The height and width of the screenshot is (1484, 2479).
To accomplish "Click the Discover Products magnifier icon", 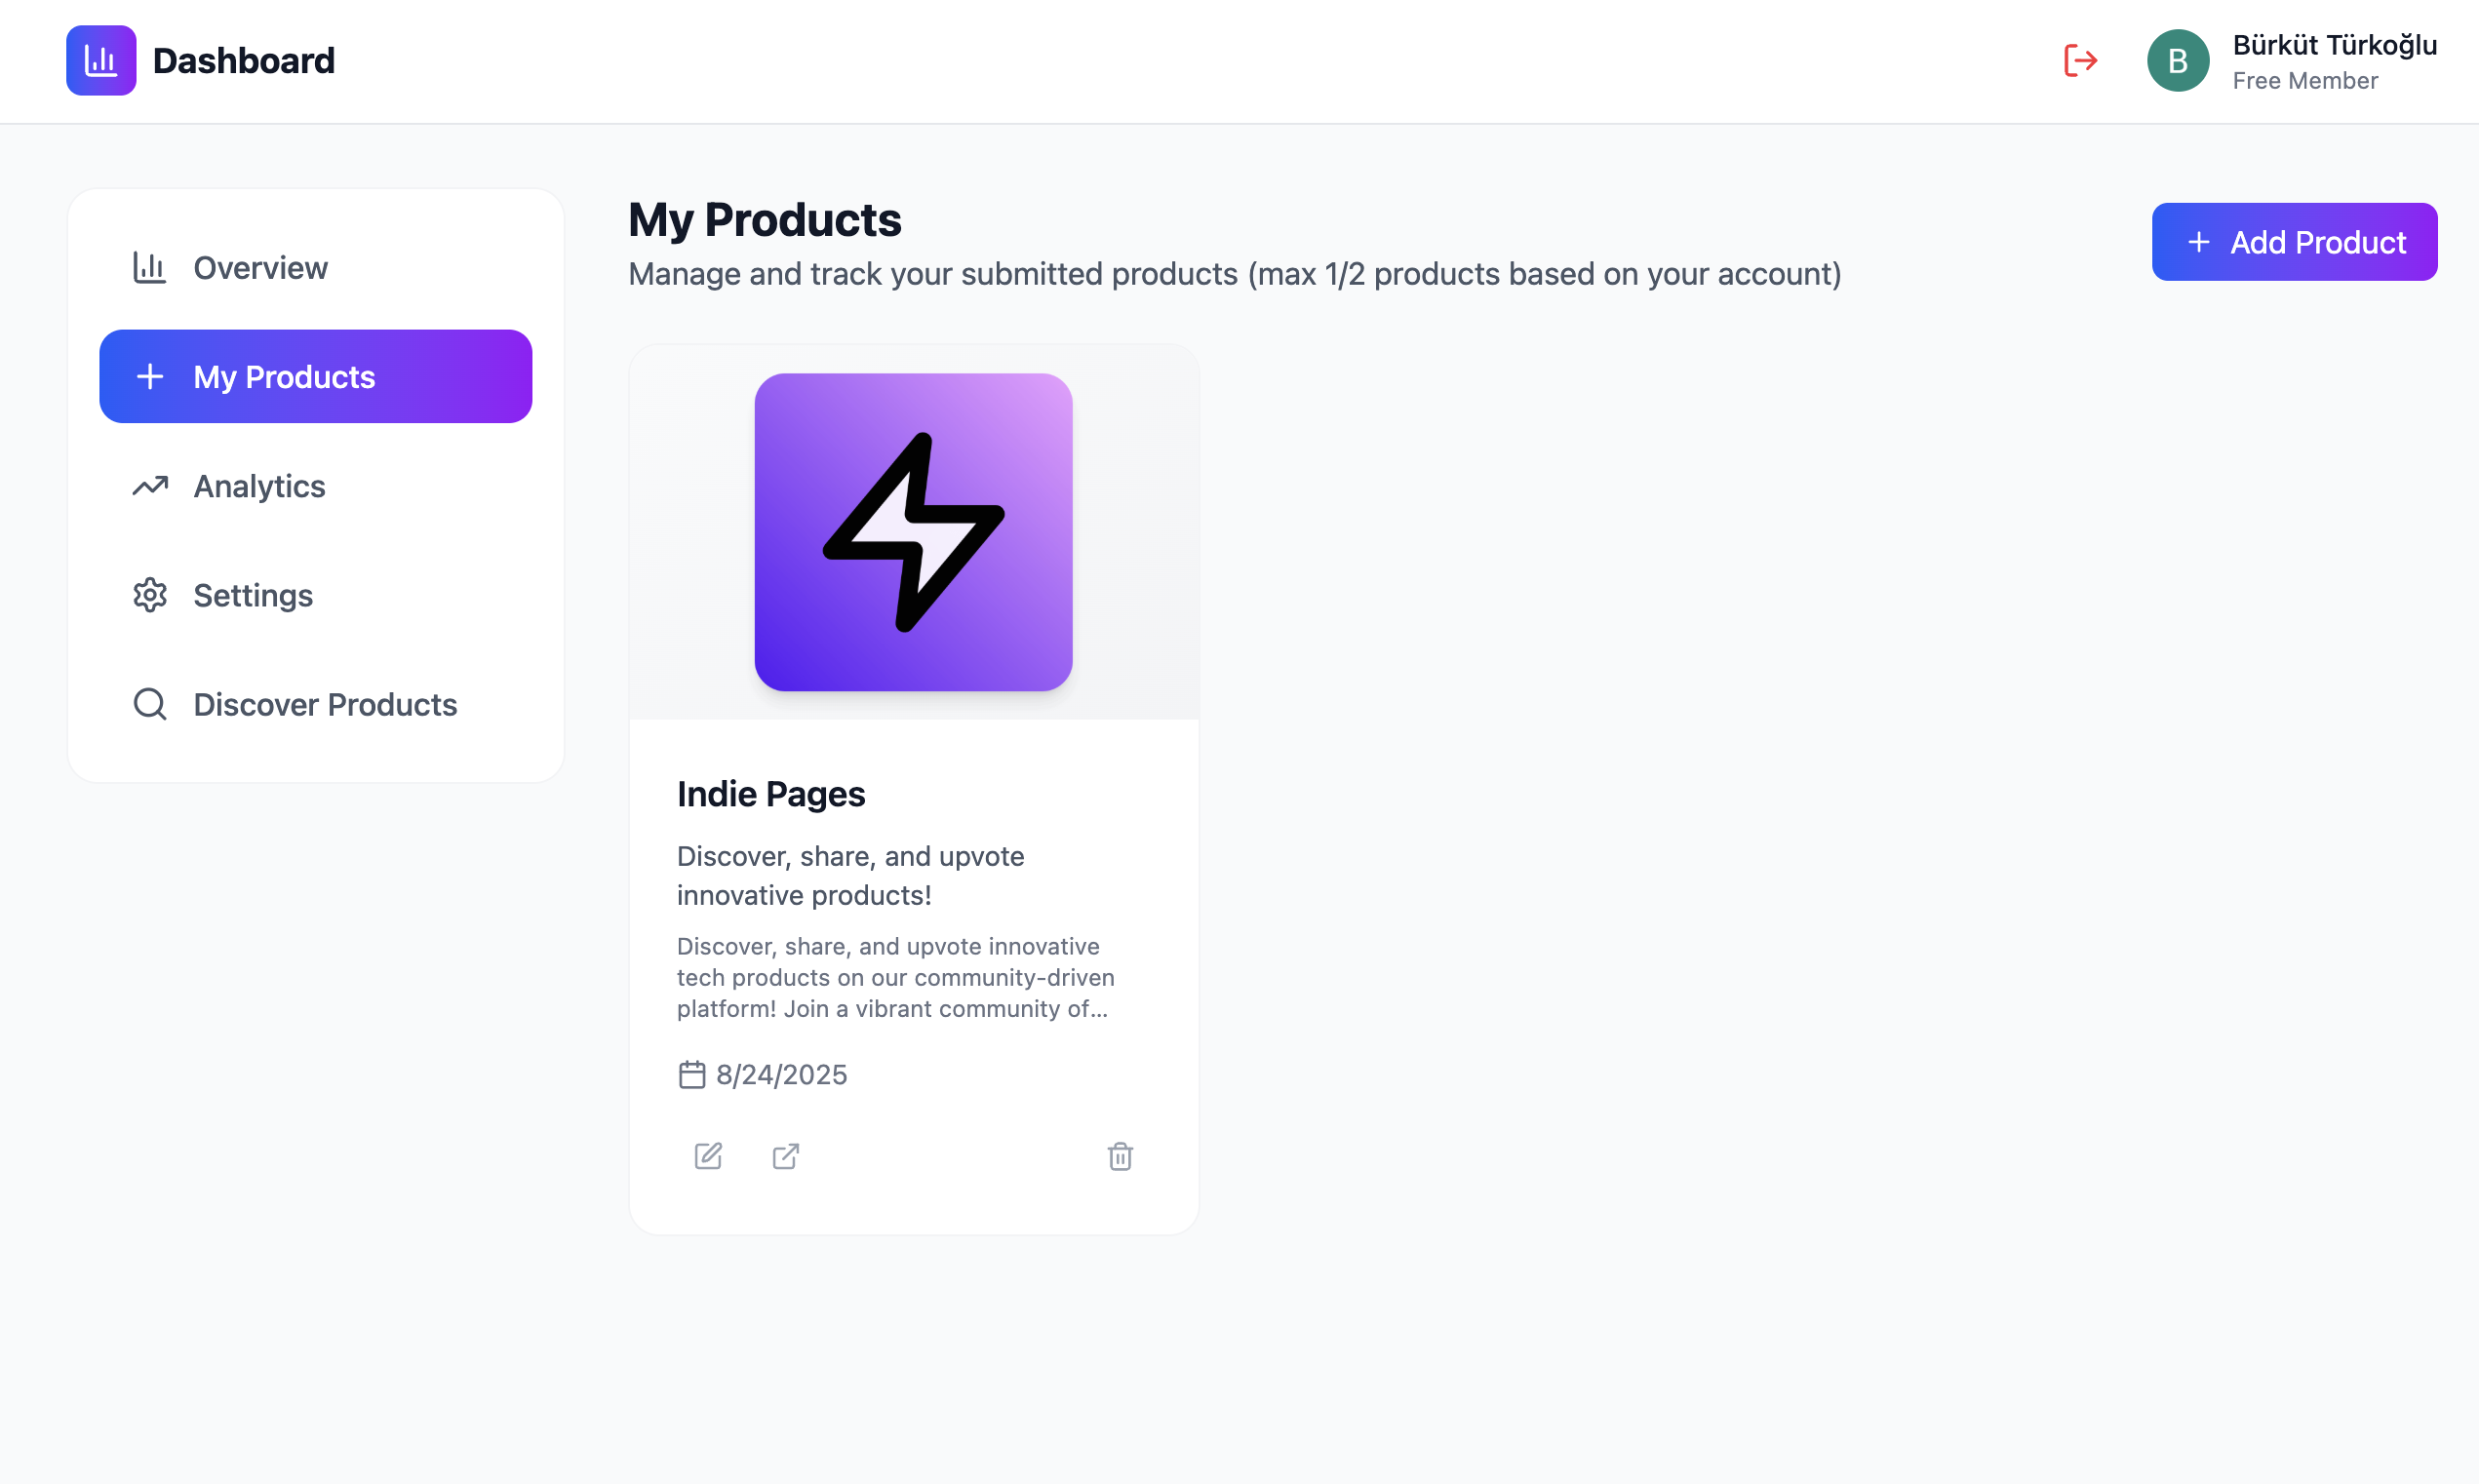I will point(150,704).
